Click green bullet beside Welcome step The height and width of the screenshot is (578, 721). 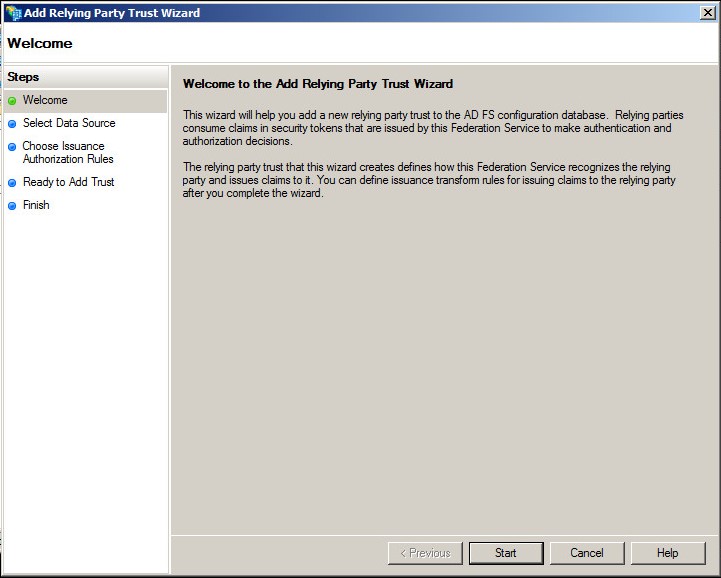(x=12, y=101)
